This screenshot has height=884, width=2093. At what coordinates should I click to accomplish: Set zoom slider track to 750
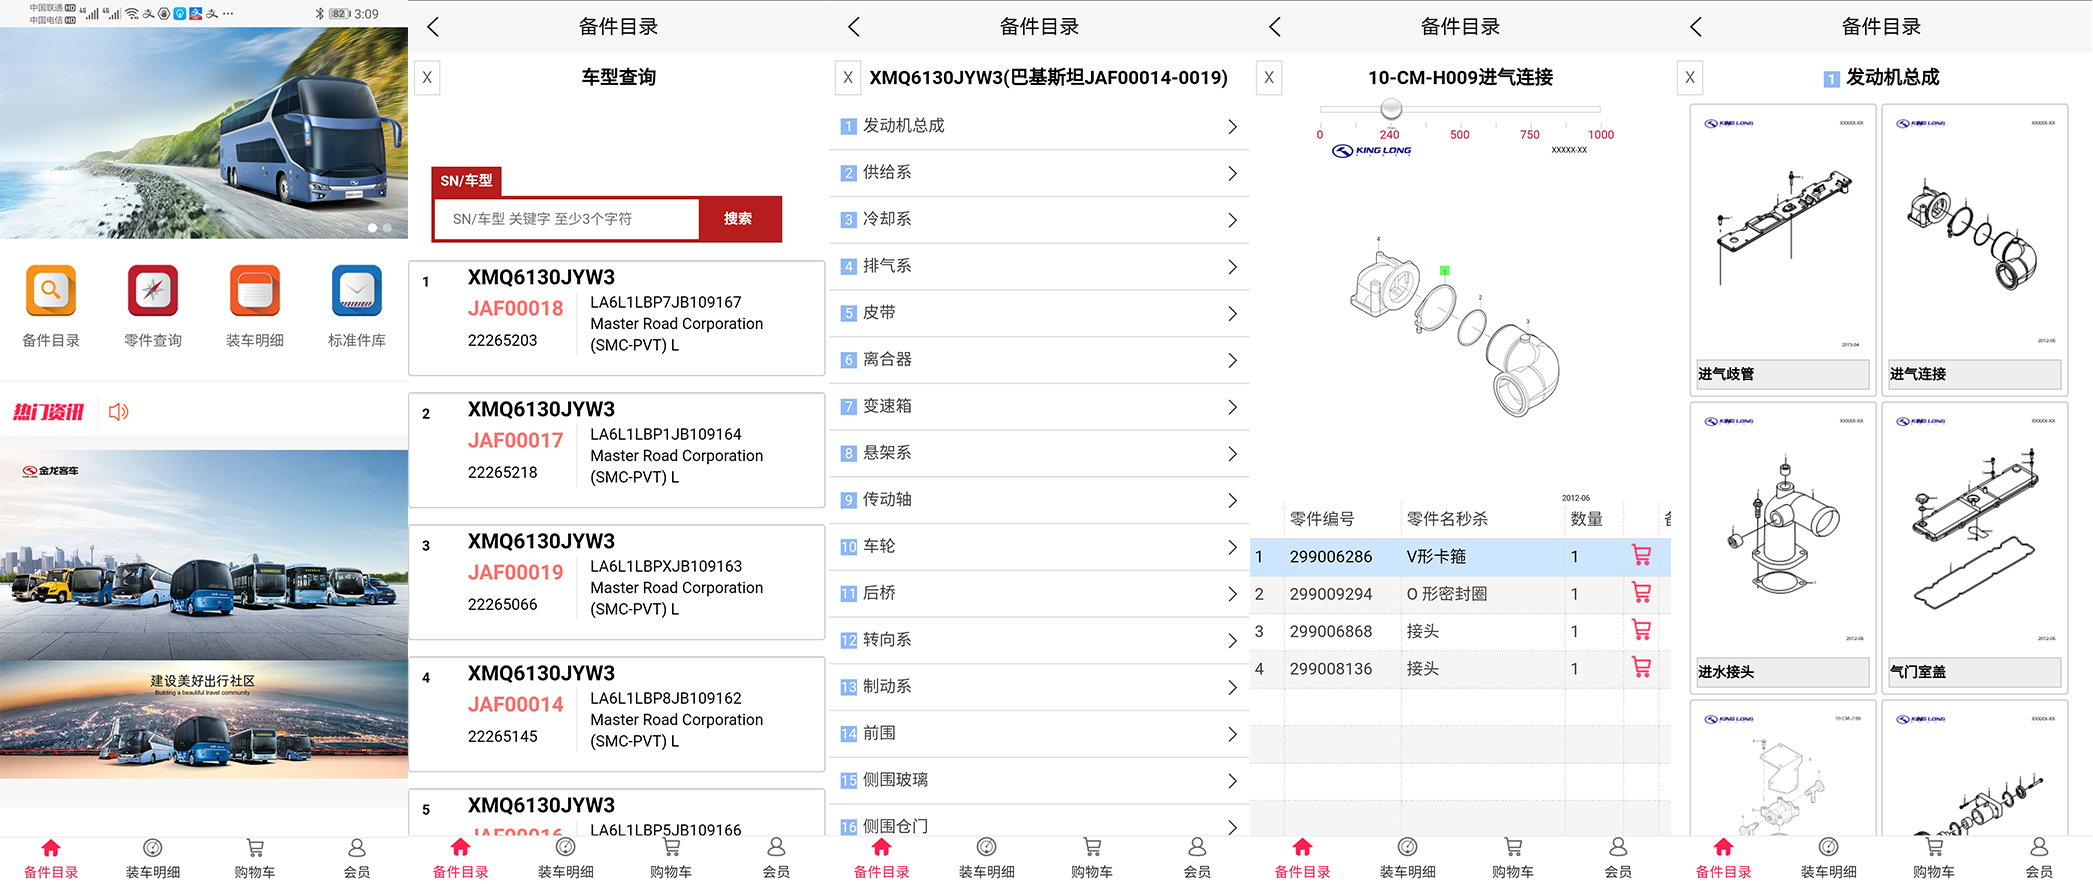tap(1530, 109)
